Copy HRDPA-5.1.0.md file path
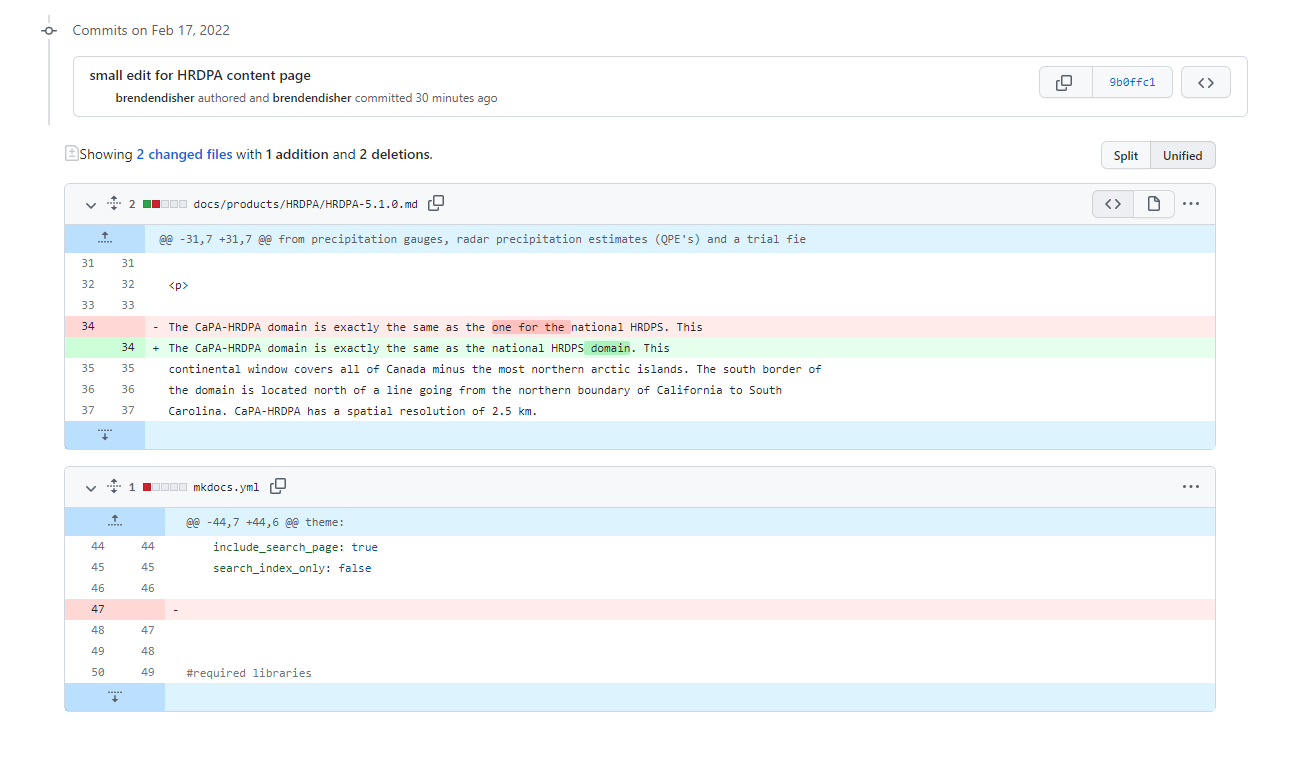 click(436, 203)
